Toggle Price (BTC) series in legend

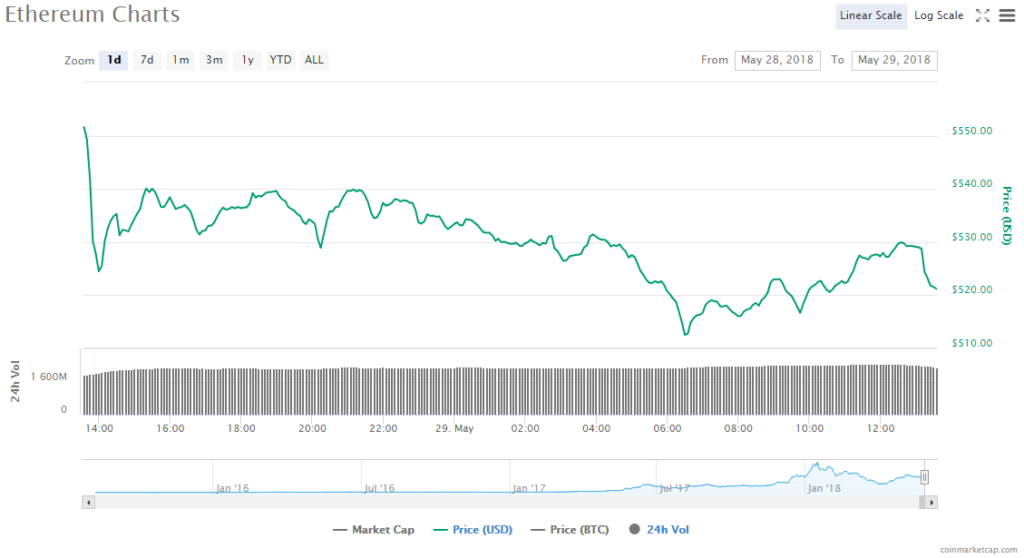click(570, 530)
